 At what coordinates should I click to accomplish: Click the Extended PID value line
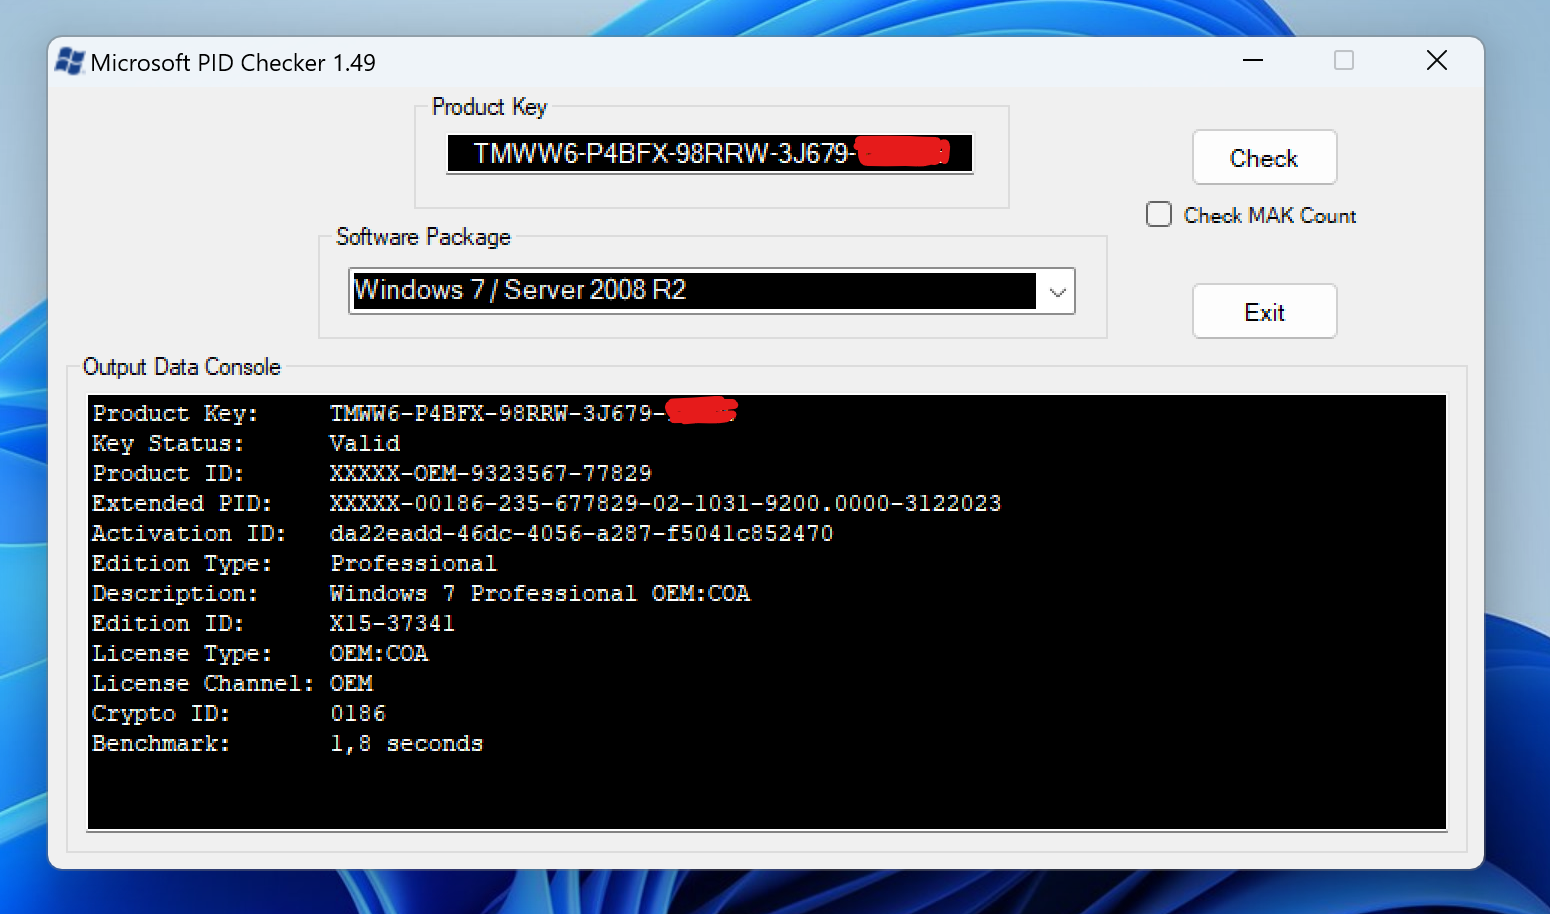[666, 503]
